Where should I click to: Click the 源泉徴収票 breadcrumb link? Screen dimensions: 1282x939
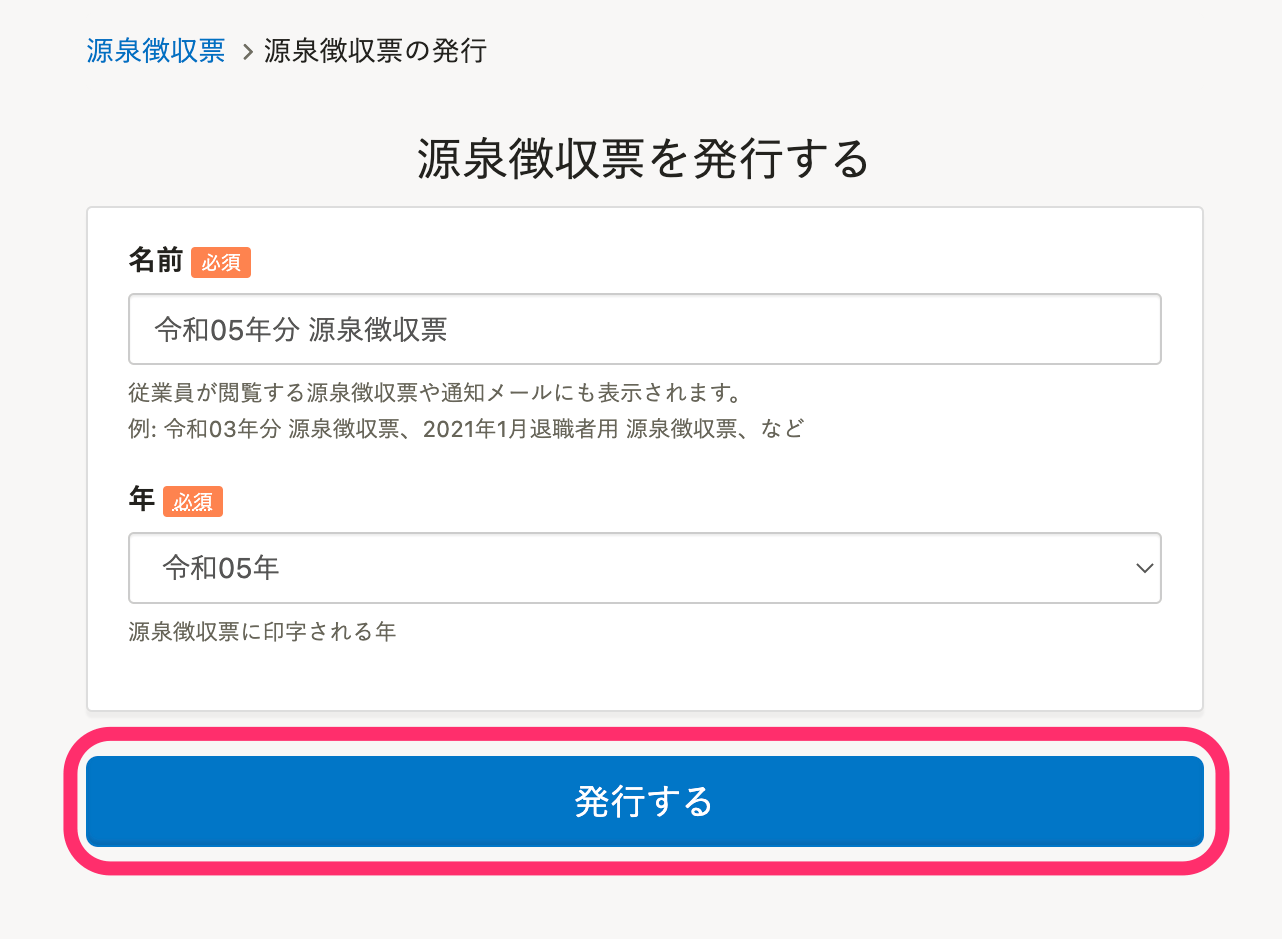pyautogui.click(x=155, y=50)
